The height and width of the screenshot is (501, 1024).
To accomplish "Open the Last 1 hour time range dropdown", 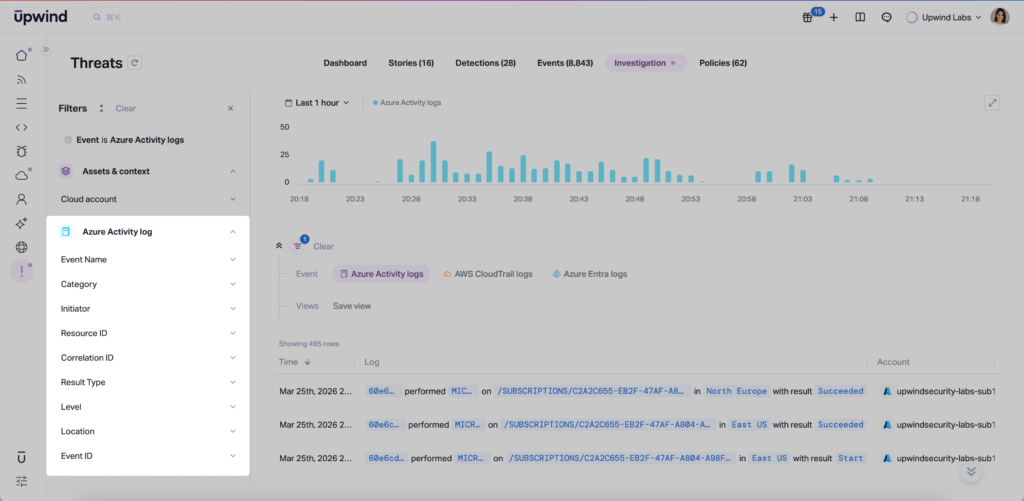I will point(317,103).
